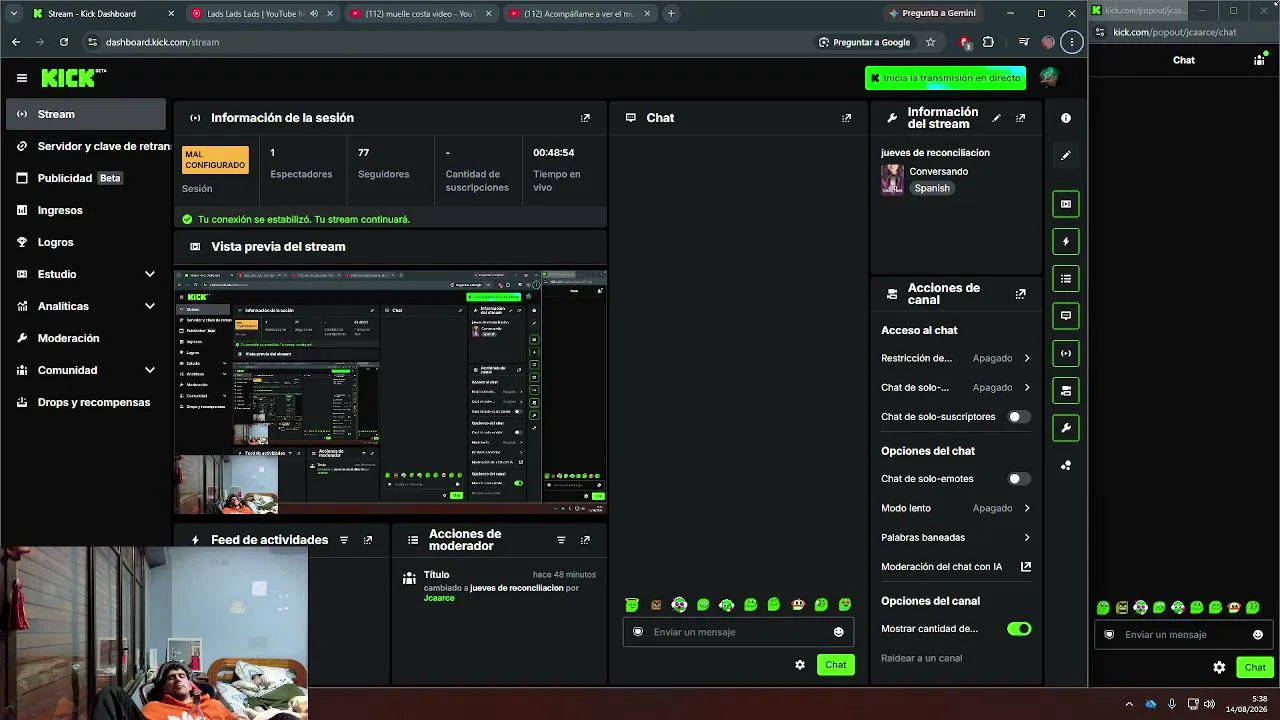
Task: Click the list icon in the right rail
Action: (1066, 279)
